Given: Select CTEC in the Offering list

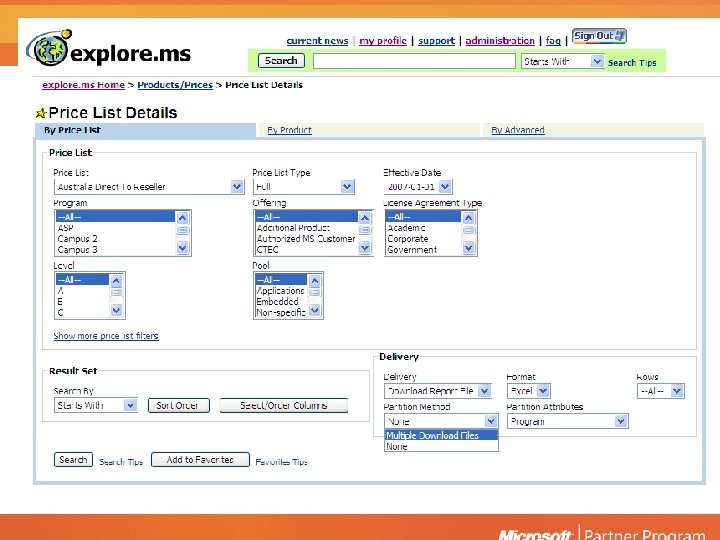Looking at the screenshot, I should pyautogui.click(x=306, y=250).
